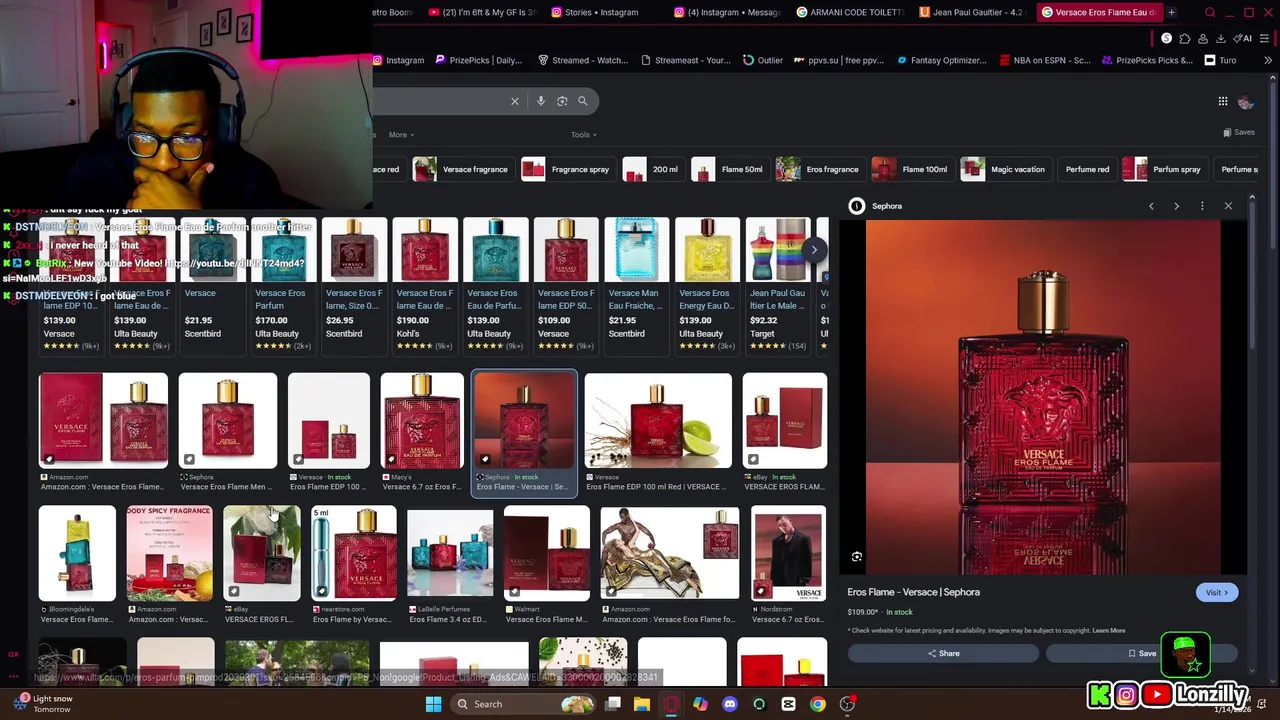Image resolution: width=1280 pixels, height=720 pixels.
Task: Open three-dot options menu in preview panel
Action: [x=1202, y=206]
